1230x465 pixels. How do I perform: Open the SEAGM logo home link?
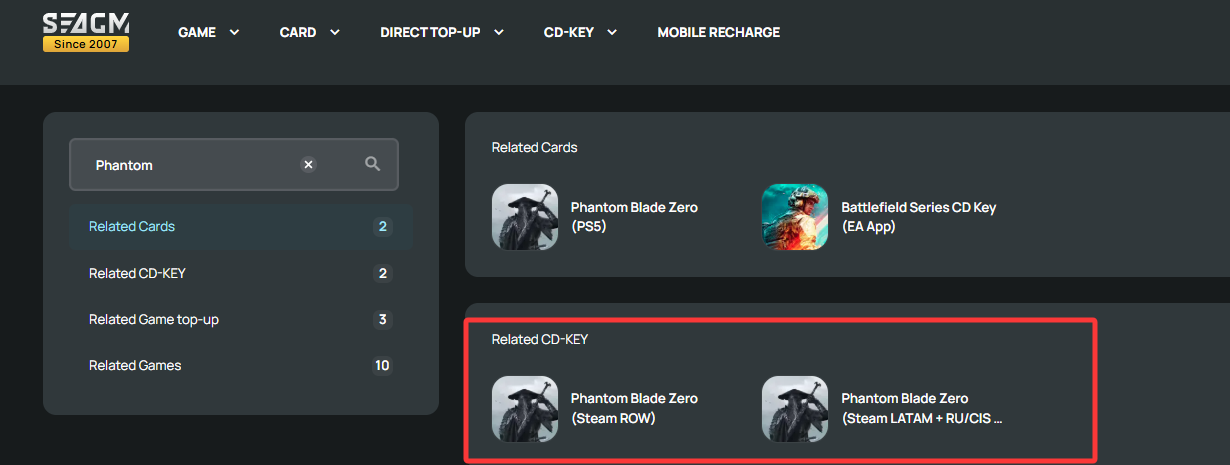pos(86,32)
